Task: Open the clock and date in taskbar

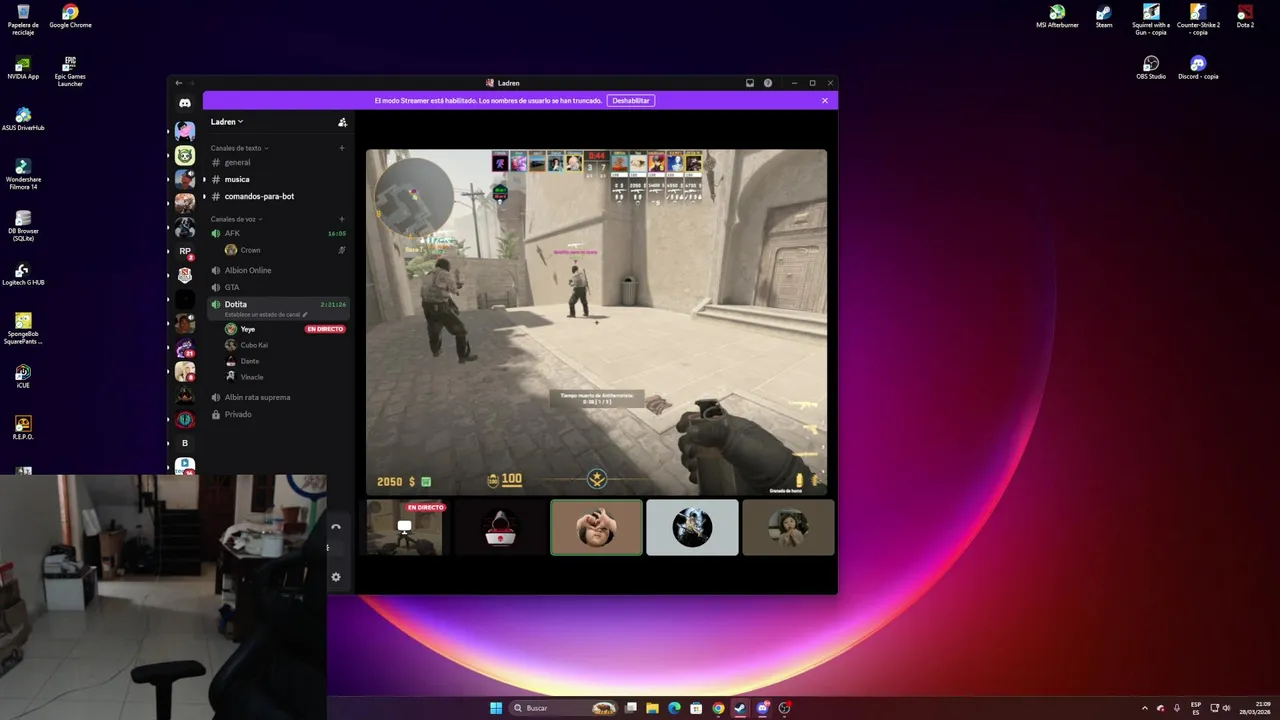Action: [1255, 708]
